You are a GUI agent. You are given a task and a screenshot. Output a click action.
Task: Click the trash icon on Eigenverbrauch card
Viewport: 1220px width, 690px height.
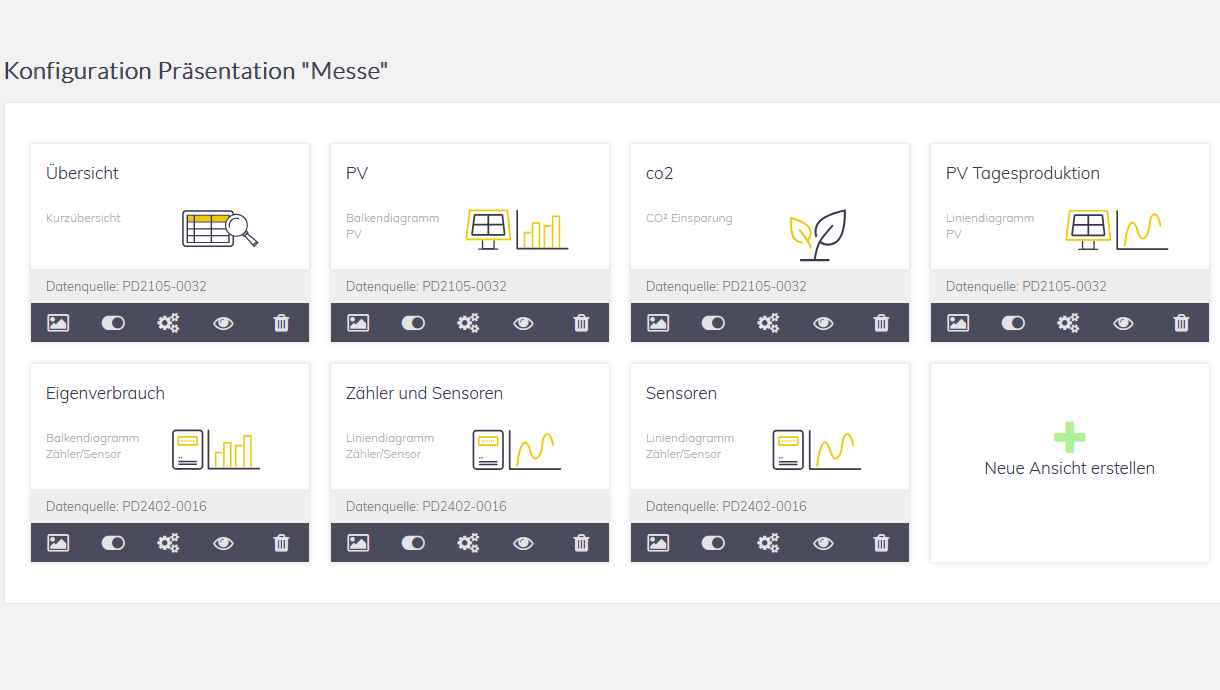[x=281, y=543]
